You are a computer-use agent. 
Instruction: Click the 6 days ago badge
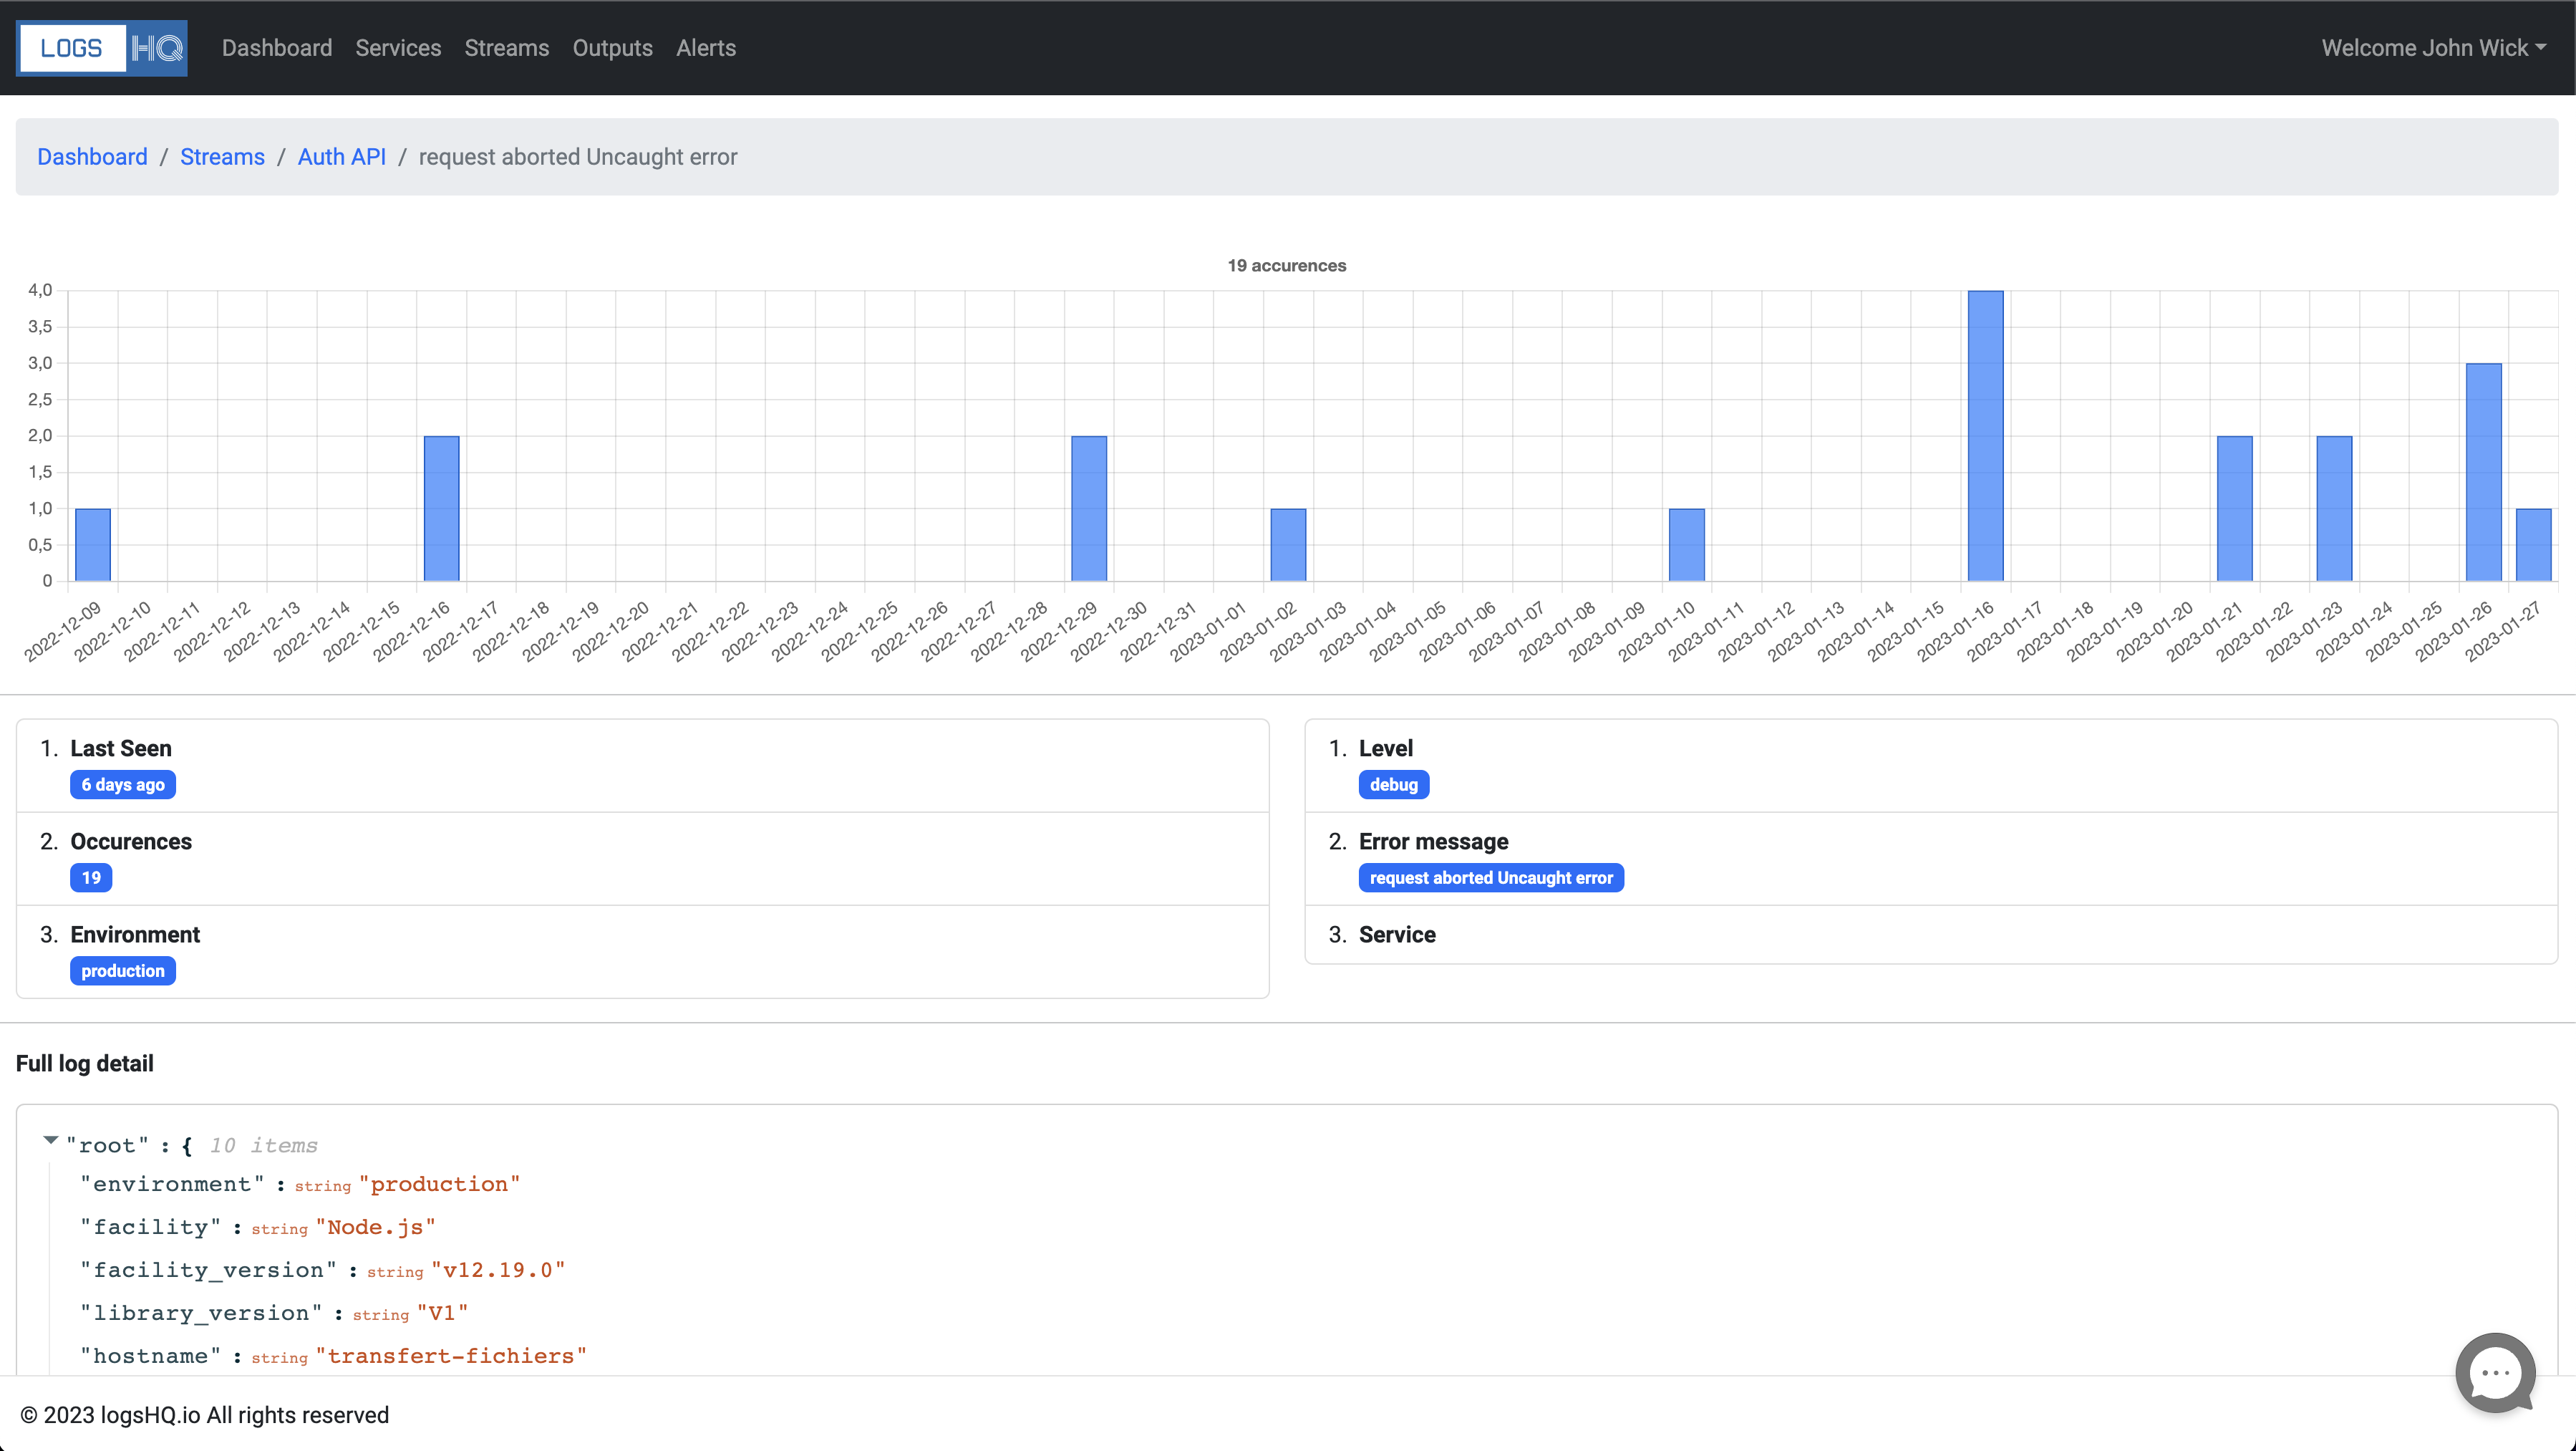pyautogui.click(x=123, y=785)
